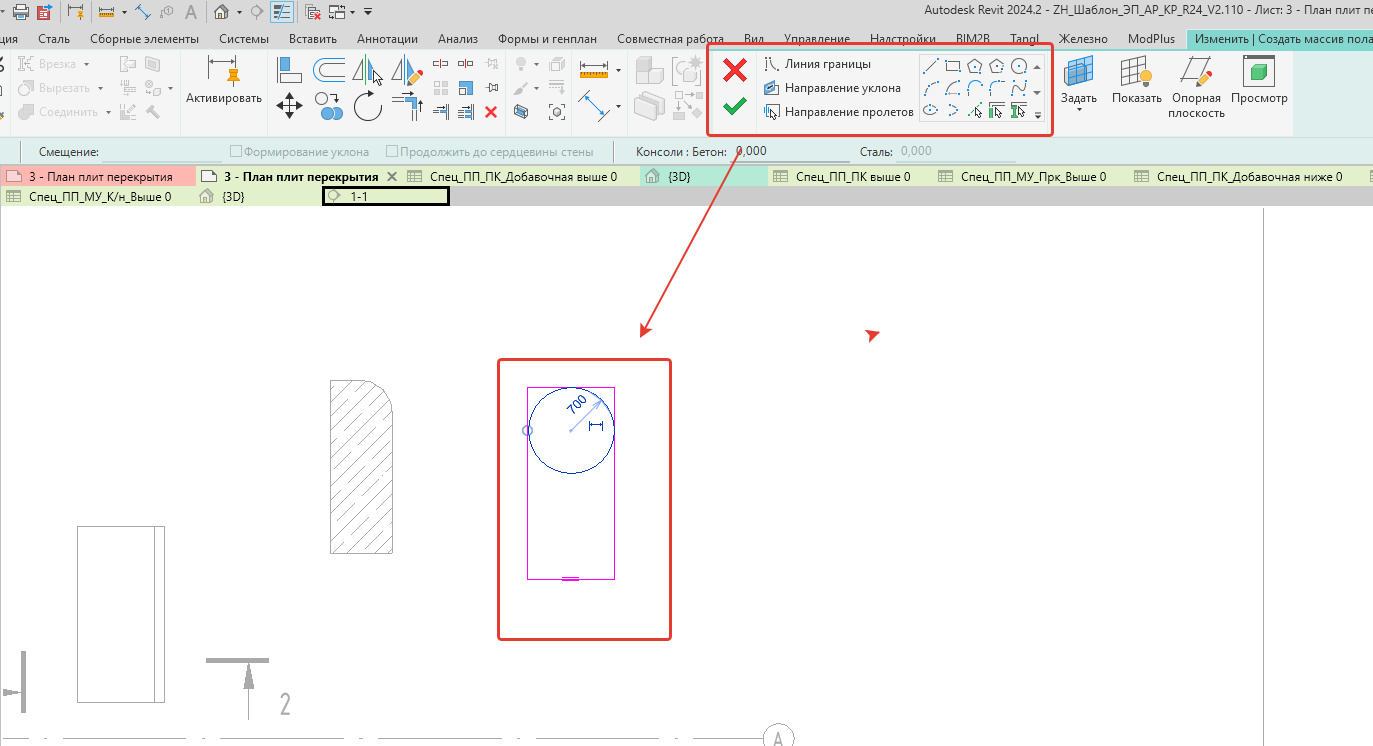Viewport: 1373px width, 746px height.
Task: Select the Partial Ellipse draw tool
Action: click(953, 111)
